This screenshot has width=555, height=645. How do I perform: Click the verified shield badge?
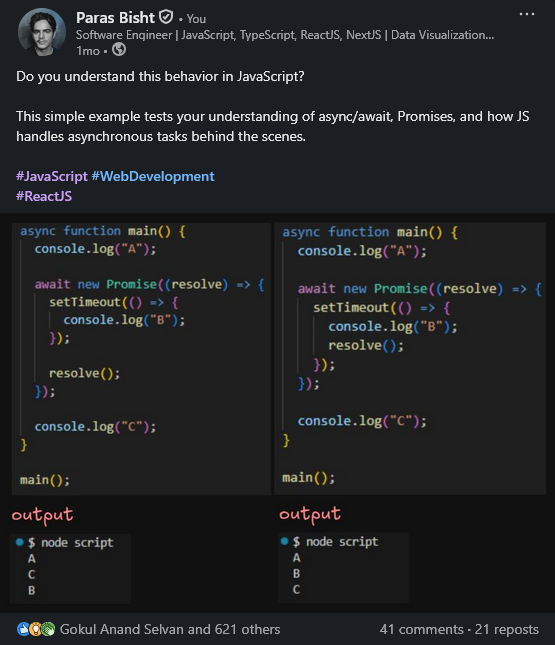(x=166, y=17)
